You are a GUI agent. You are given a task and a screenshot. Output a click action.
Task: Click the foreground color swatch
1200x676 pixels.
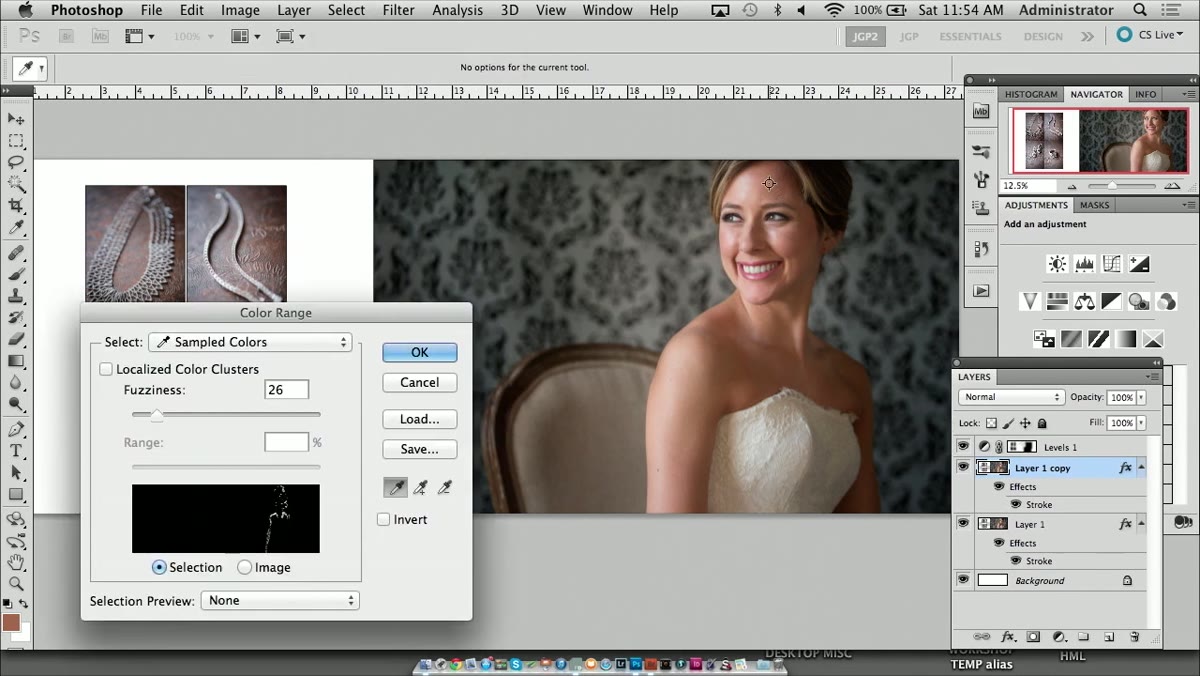pyautogui.click(x=11, y=623)
